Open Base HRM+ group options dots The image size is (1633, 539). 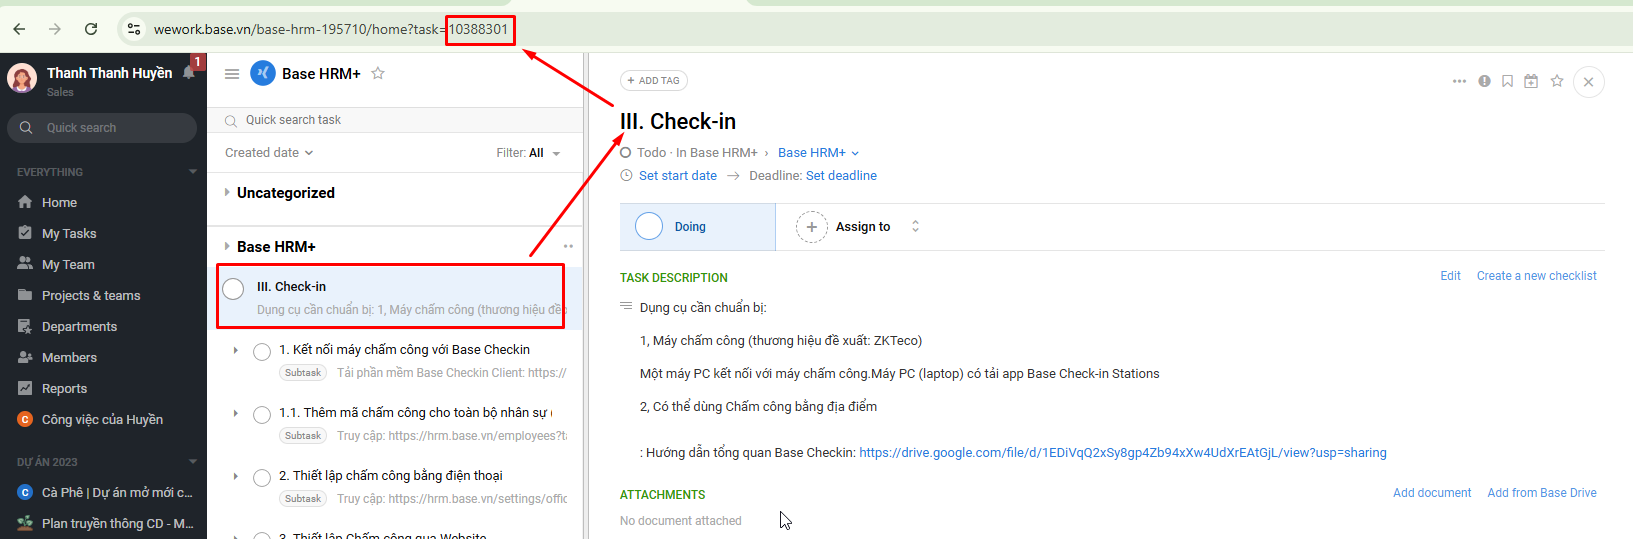coord(568,246)
